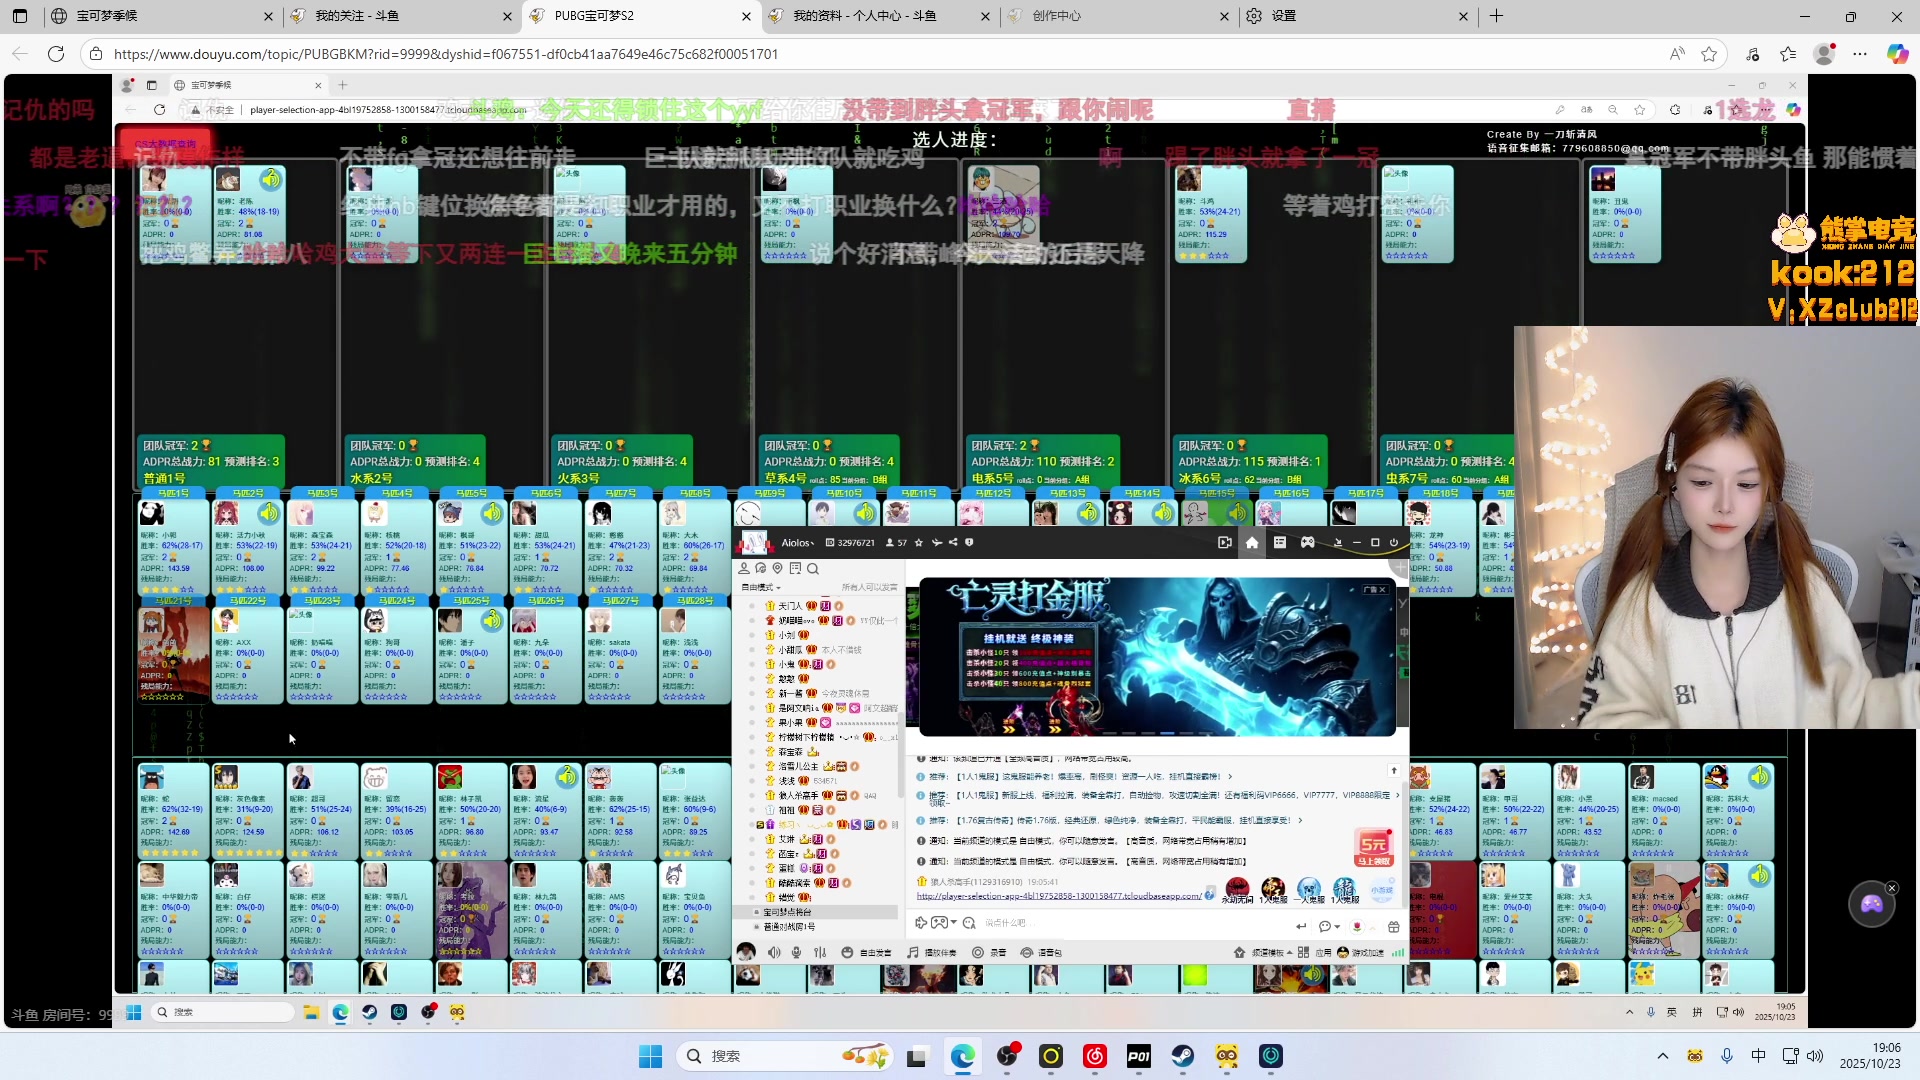Open the Copilot icon in Edge toolbar

1897,54
